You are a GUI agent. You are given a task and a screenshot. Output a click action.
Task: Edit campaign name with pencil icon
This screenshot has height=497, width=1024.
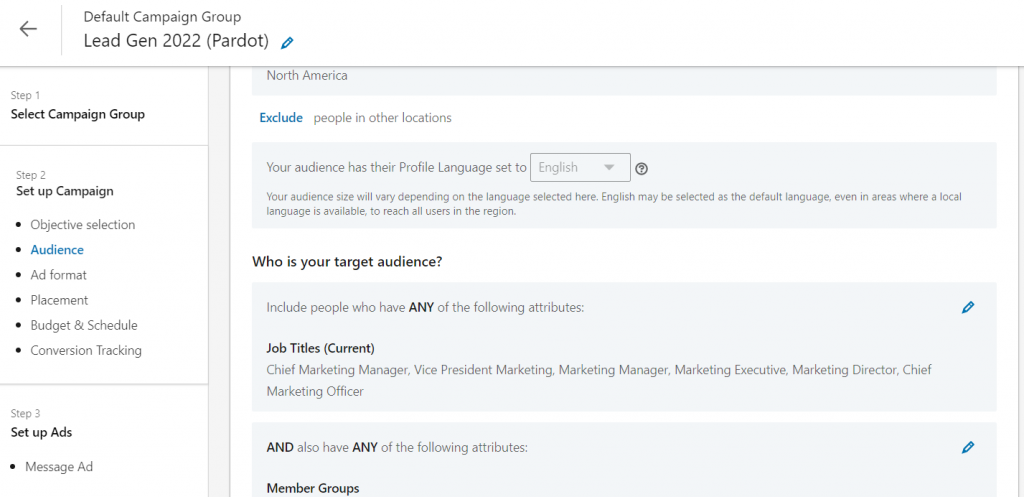[x=287, y=43]
